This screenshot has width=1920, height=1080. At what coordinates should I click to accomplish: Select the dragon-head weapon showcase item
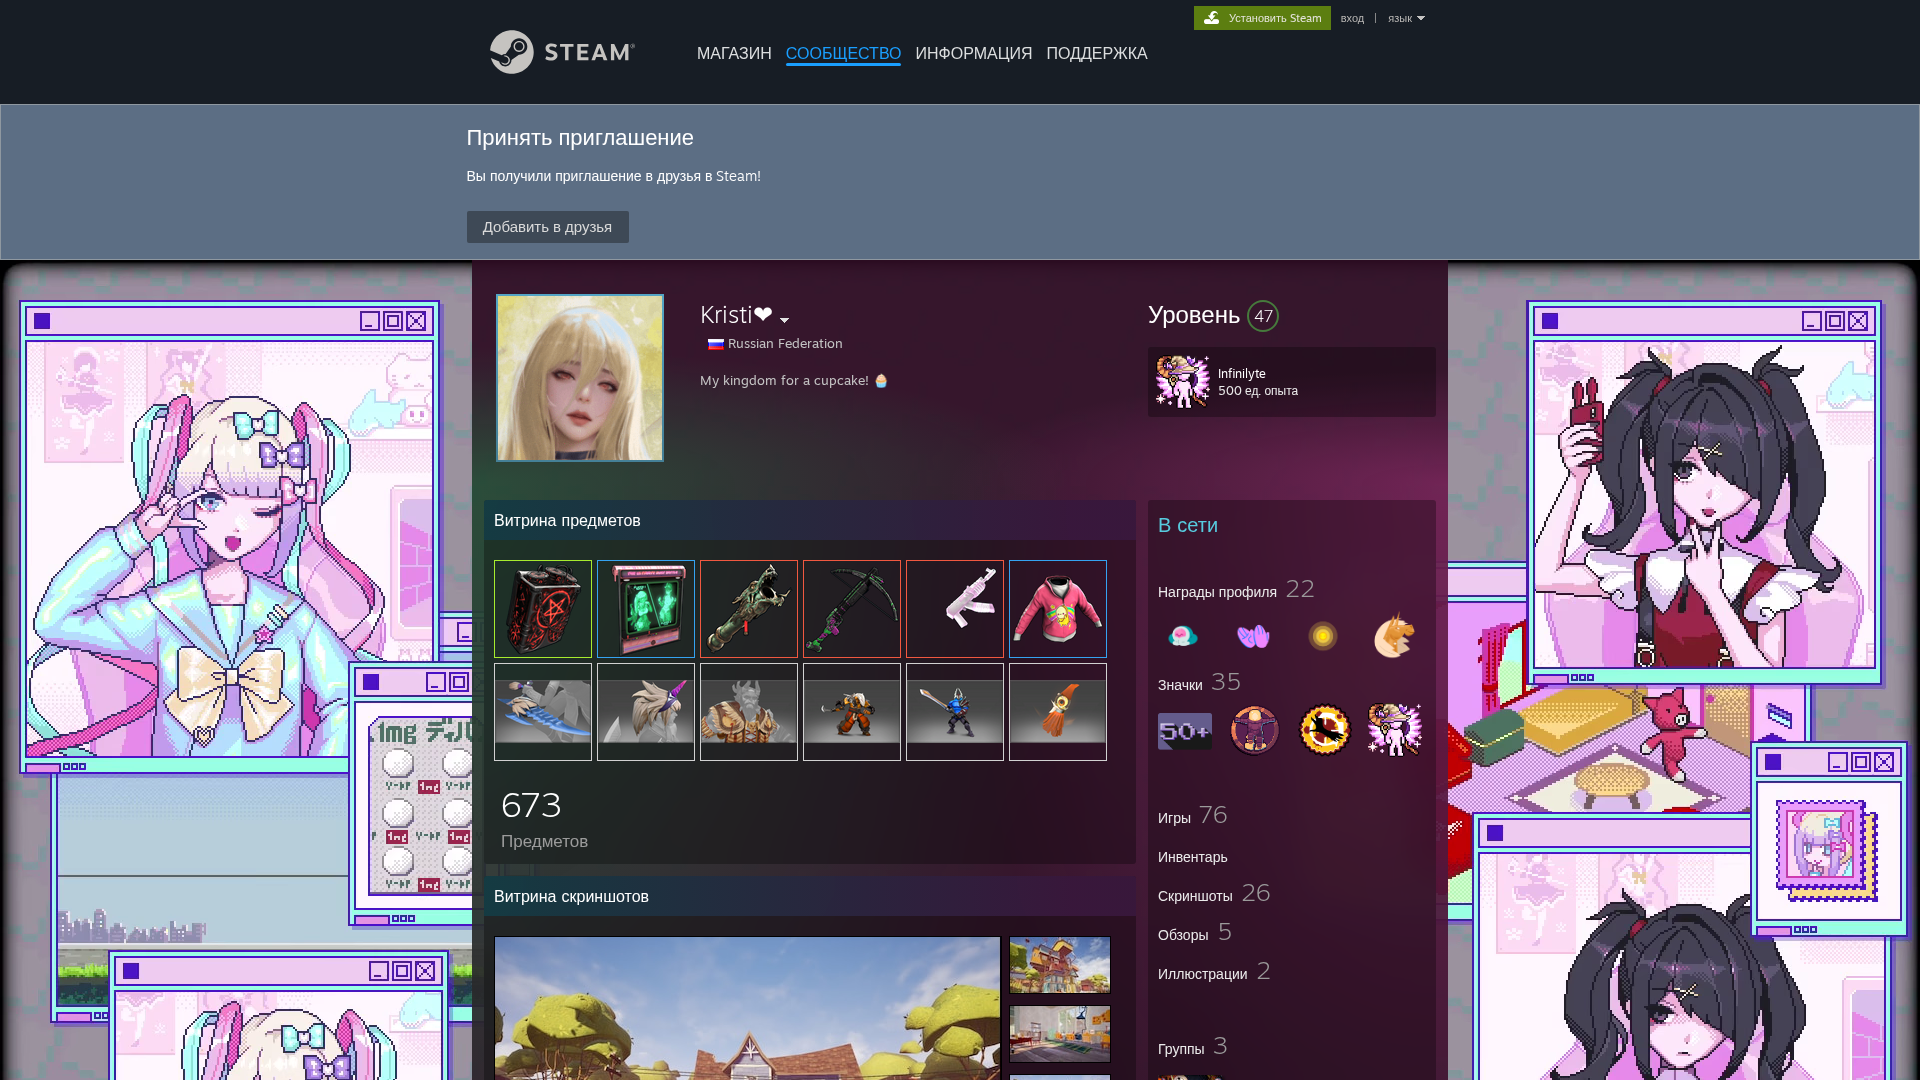[x=749, y=609]
